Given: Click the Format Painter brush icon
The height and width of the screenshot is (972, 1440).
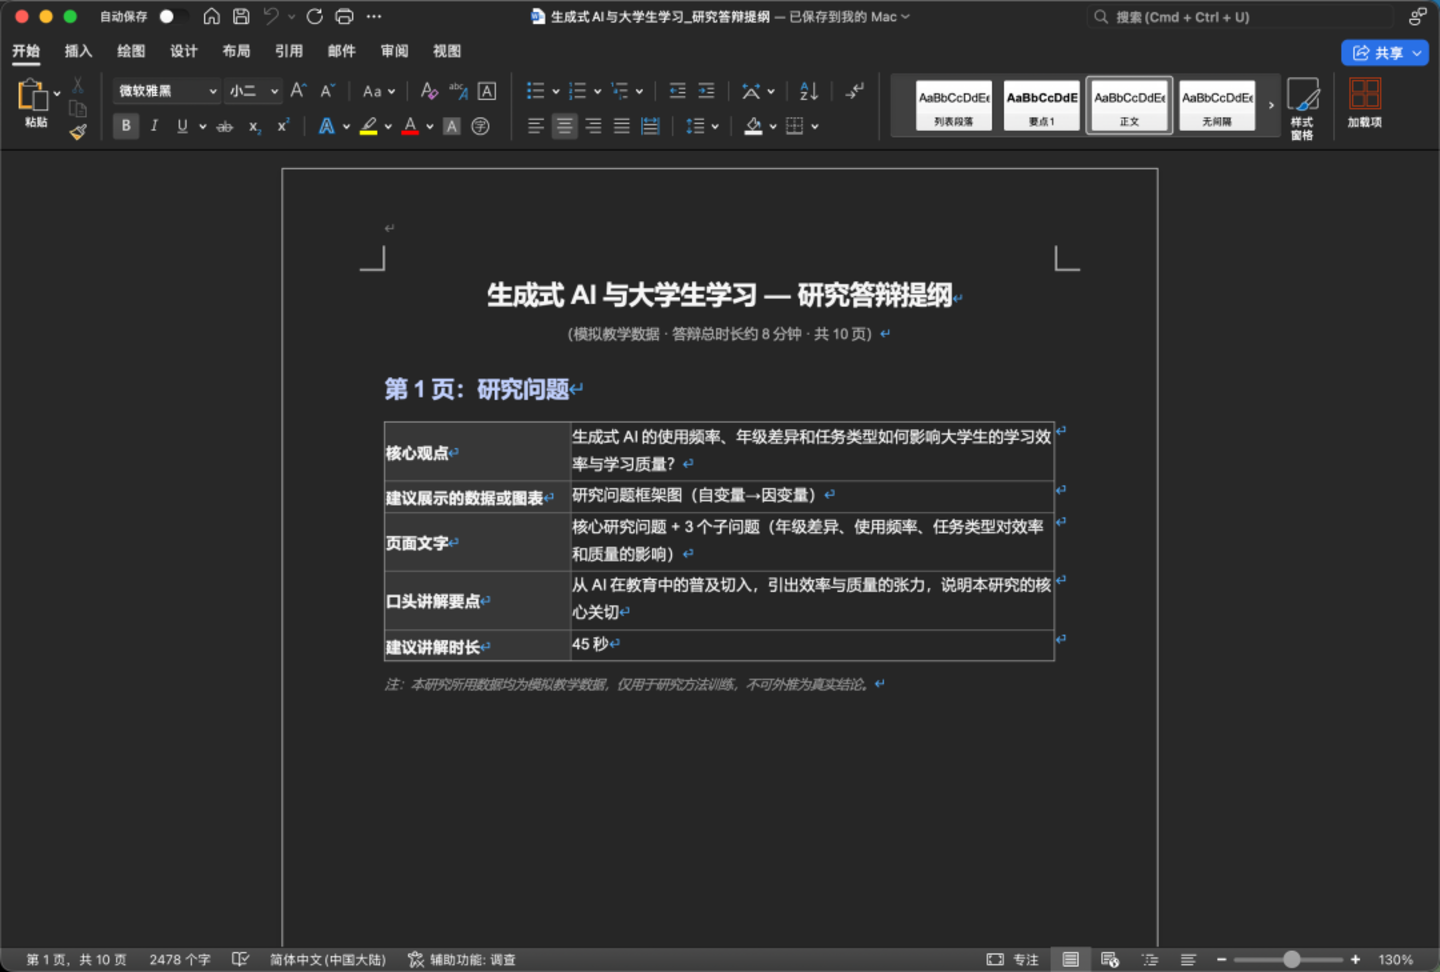Looking at the screenshot, I should click(x=78, y=131).
